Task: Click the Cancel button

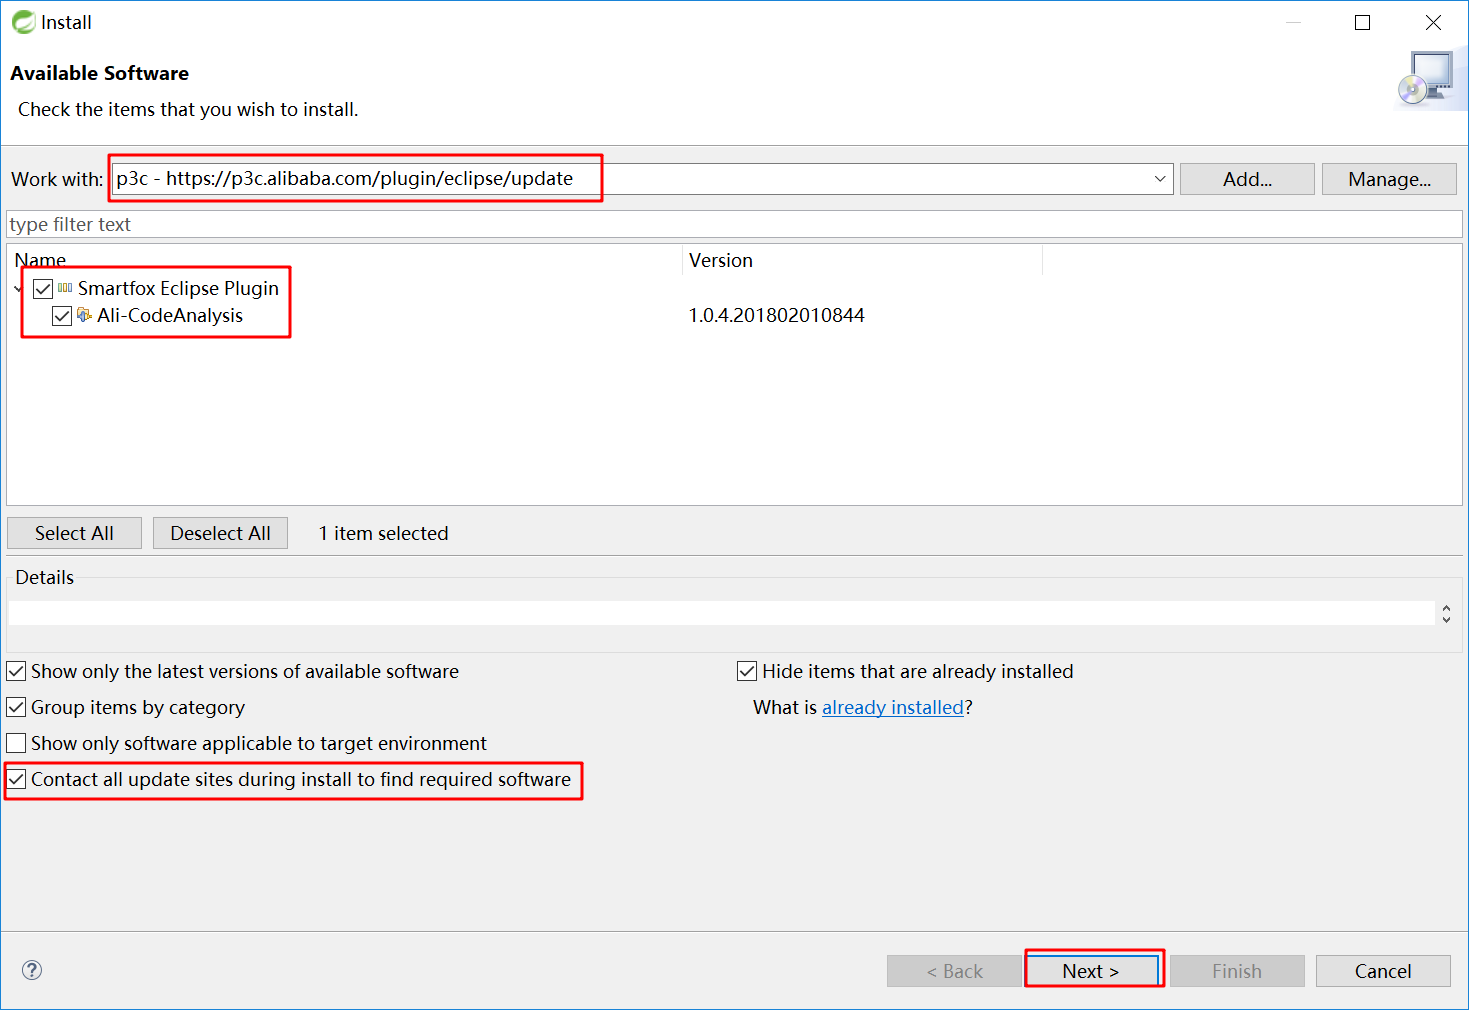Action: 1383,971
